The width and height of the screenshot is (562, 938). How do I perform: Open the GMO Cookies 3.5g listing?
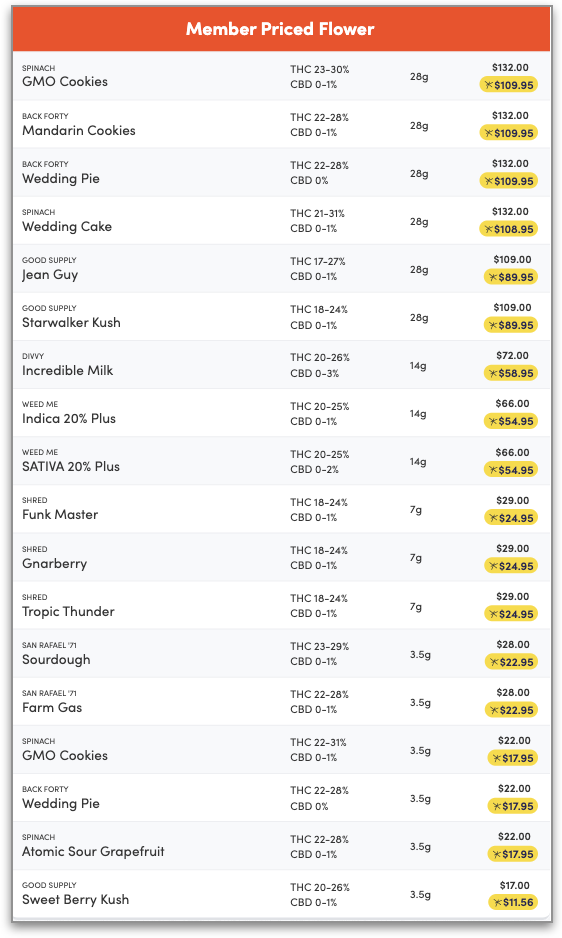point(281,750)
